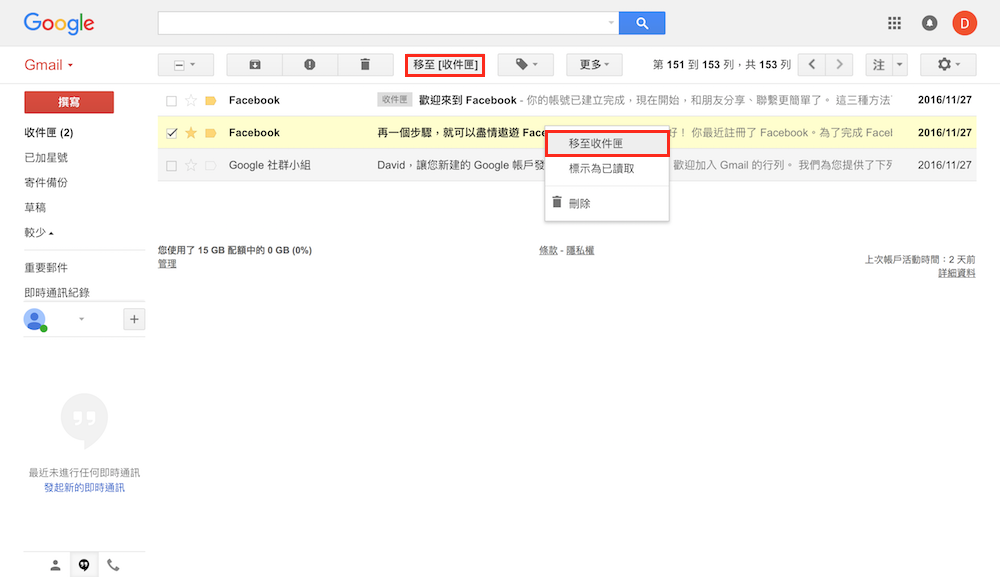The width and height of the screenshot is (1000, 577).
Task: Open the 詳細資料 account activity link
Action: pyautogui.click(x=957, y=273)
